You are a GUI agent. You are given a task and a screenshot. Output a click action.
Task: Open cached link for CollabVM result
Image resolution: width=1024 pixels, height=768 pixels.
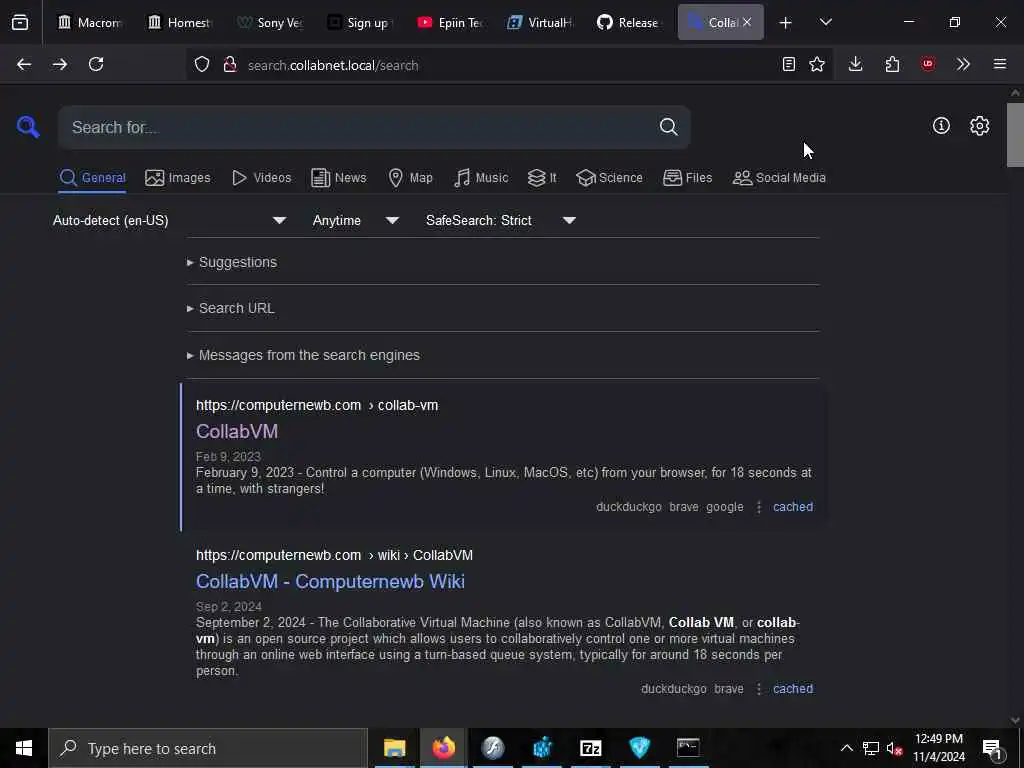[x=793, y=507]
